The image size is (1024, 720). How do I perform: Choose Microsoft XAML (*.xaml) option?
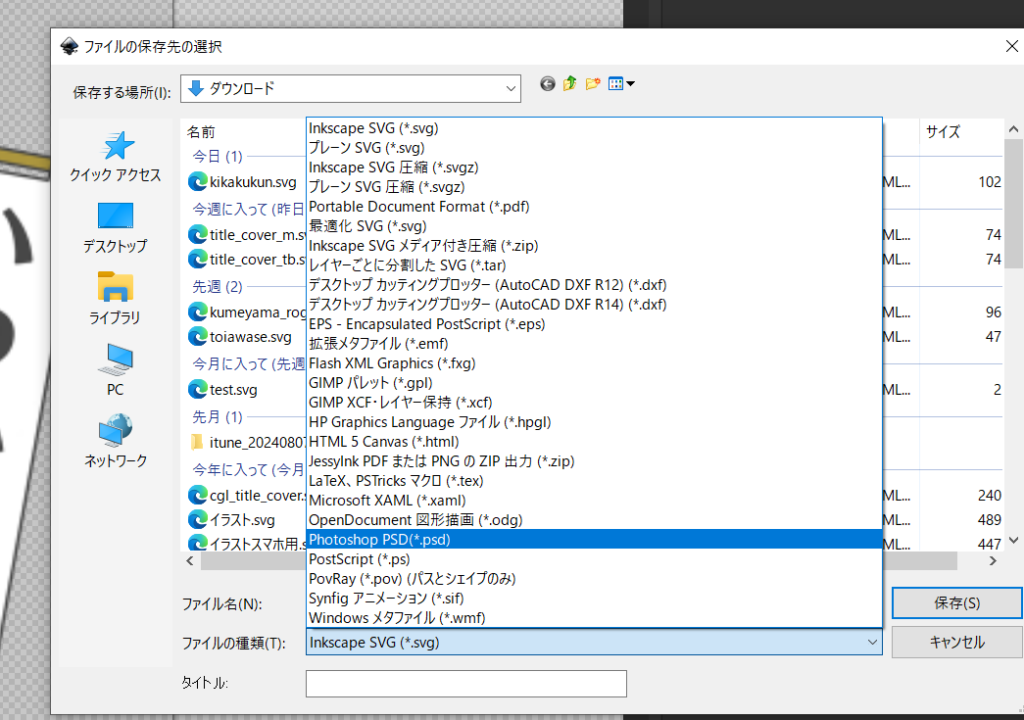(594, 500)
